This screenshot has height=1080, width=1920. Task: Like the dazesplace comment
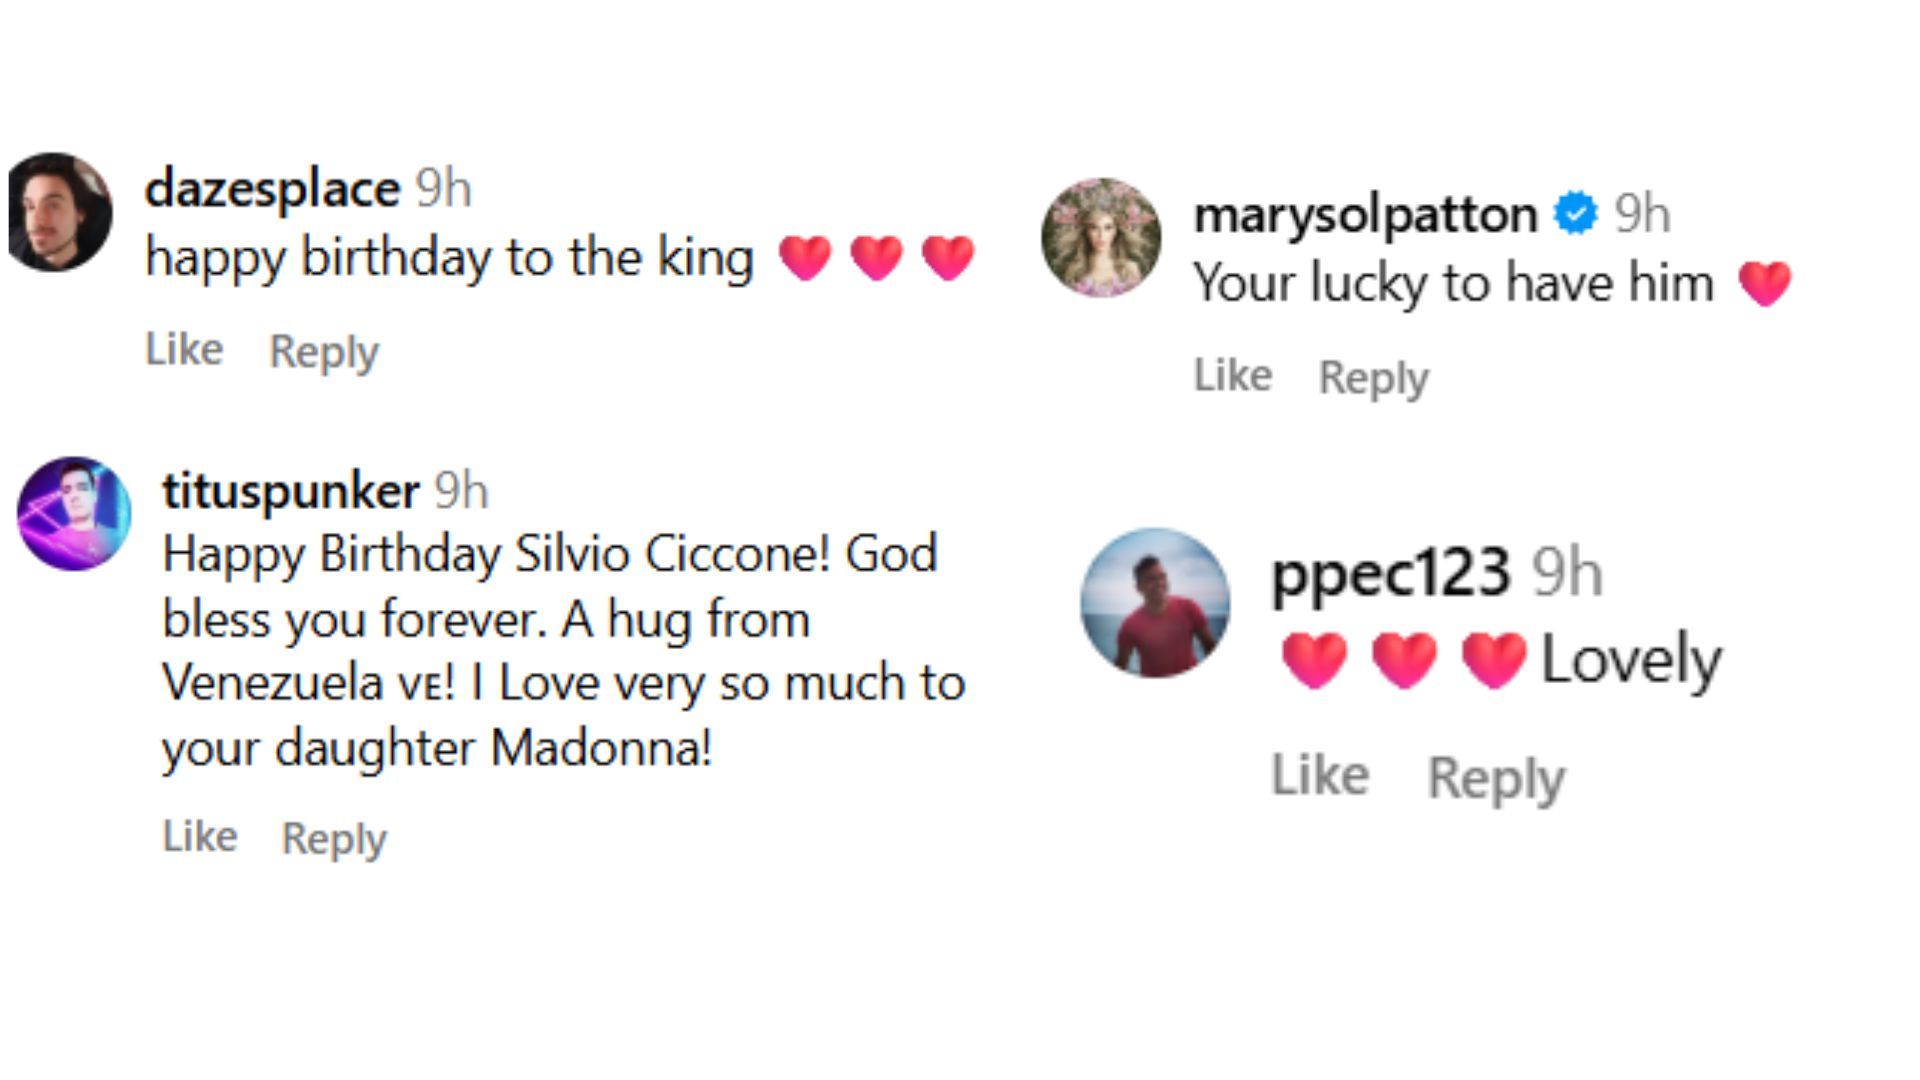pos(184,350)
